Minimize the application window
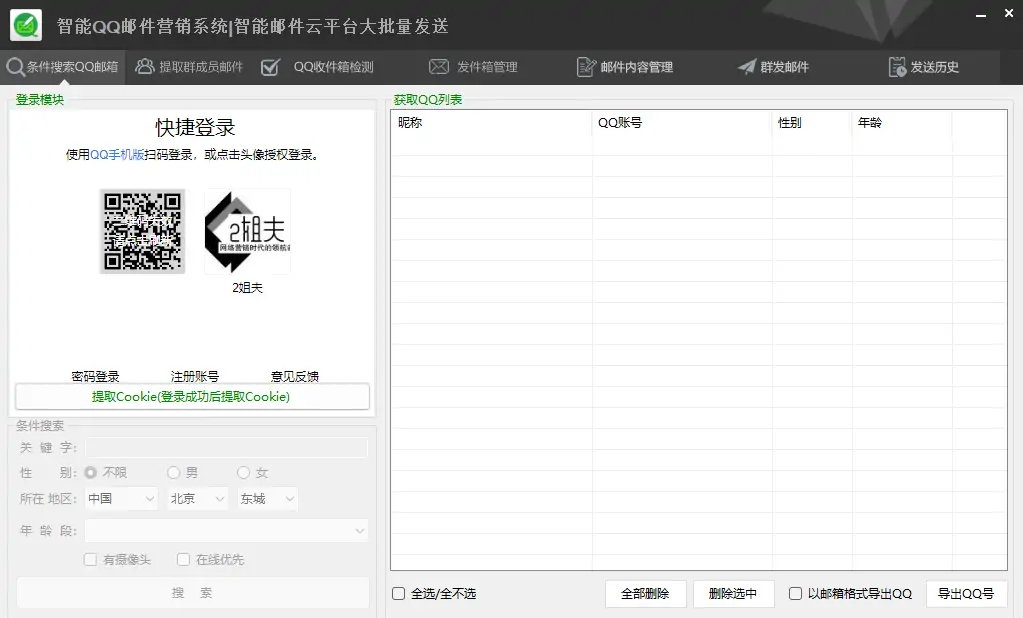This screenshot has width=1023, height=618. click(x=981, y=14)
